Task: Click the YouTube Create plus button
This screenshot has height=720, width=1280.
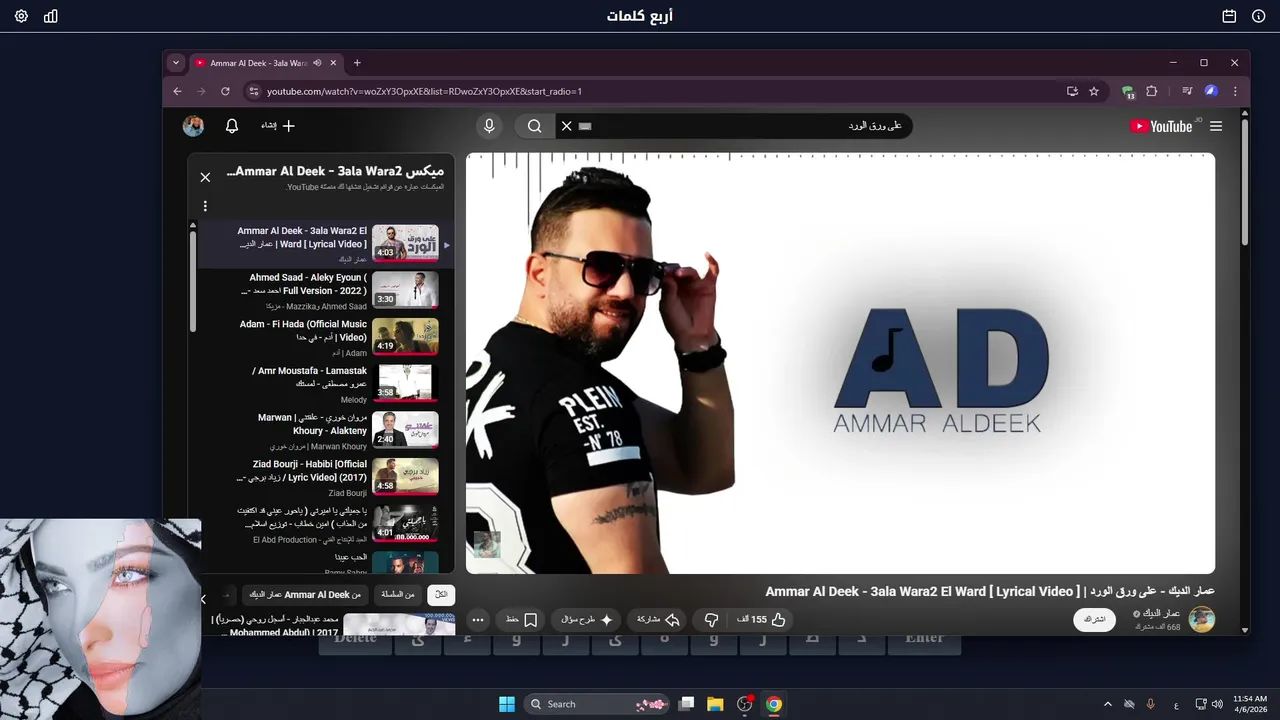Action: point(278,126)
